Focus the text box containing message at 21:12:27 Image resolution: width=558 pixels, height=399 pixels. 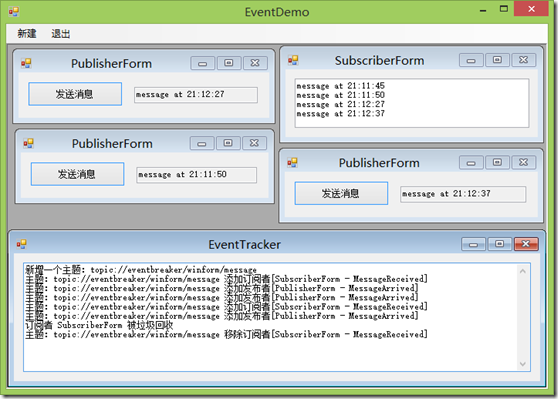(x=196, y=95)
